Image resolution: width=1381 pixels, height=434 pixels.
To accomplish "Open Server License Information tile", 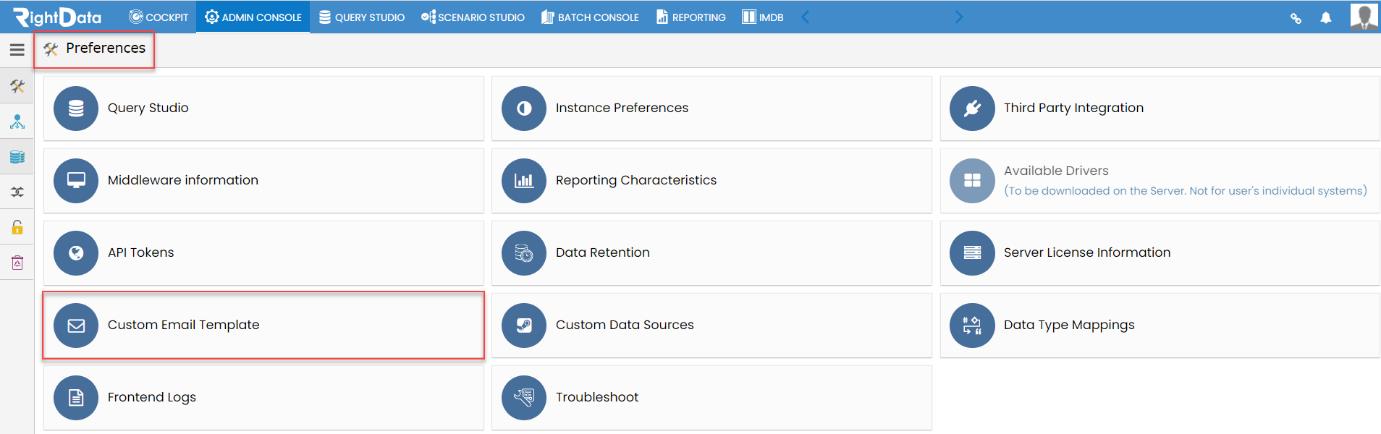I will point(1160,253).
